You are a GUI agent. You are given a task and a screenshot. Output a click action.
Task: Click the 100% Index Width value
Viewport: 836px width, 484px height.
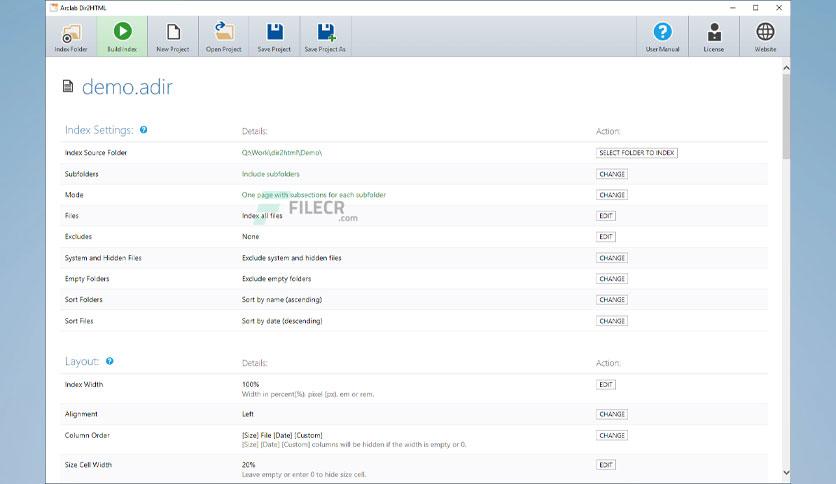click(x=250, y=384)
